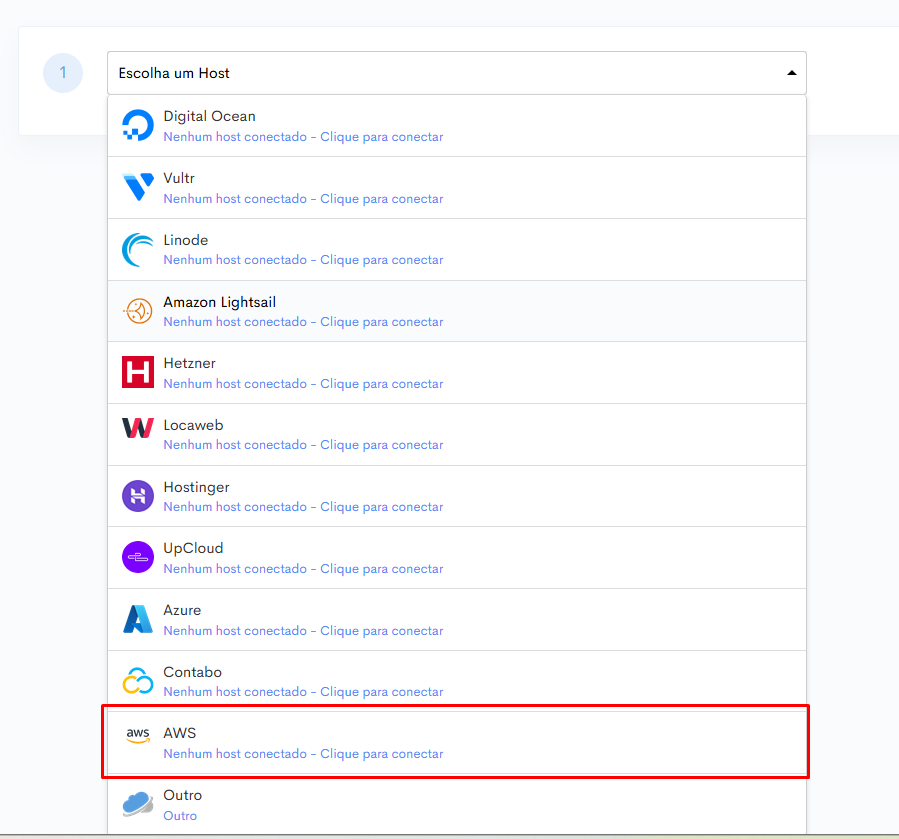Viewport: 899px width, 839px height.
Task: Pick UpCloud as the host
Action: (x=457, y=558)
